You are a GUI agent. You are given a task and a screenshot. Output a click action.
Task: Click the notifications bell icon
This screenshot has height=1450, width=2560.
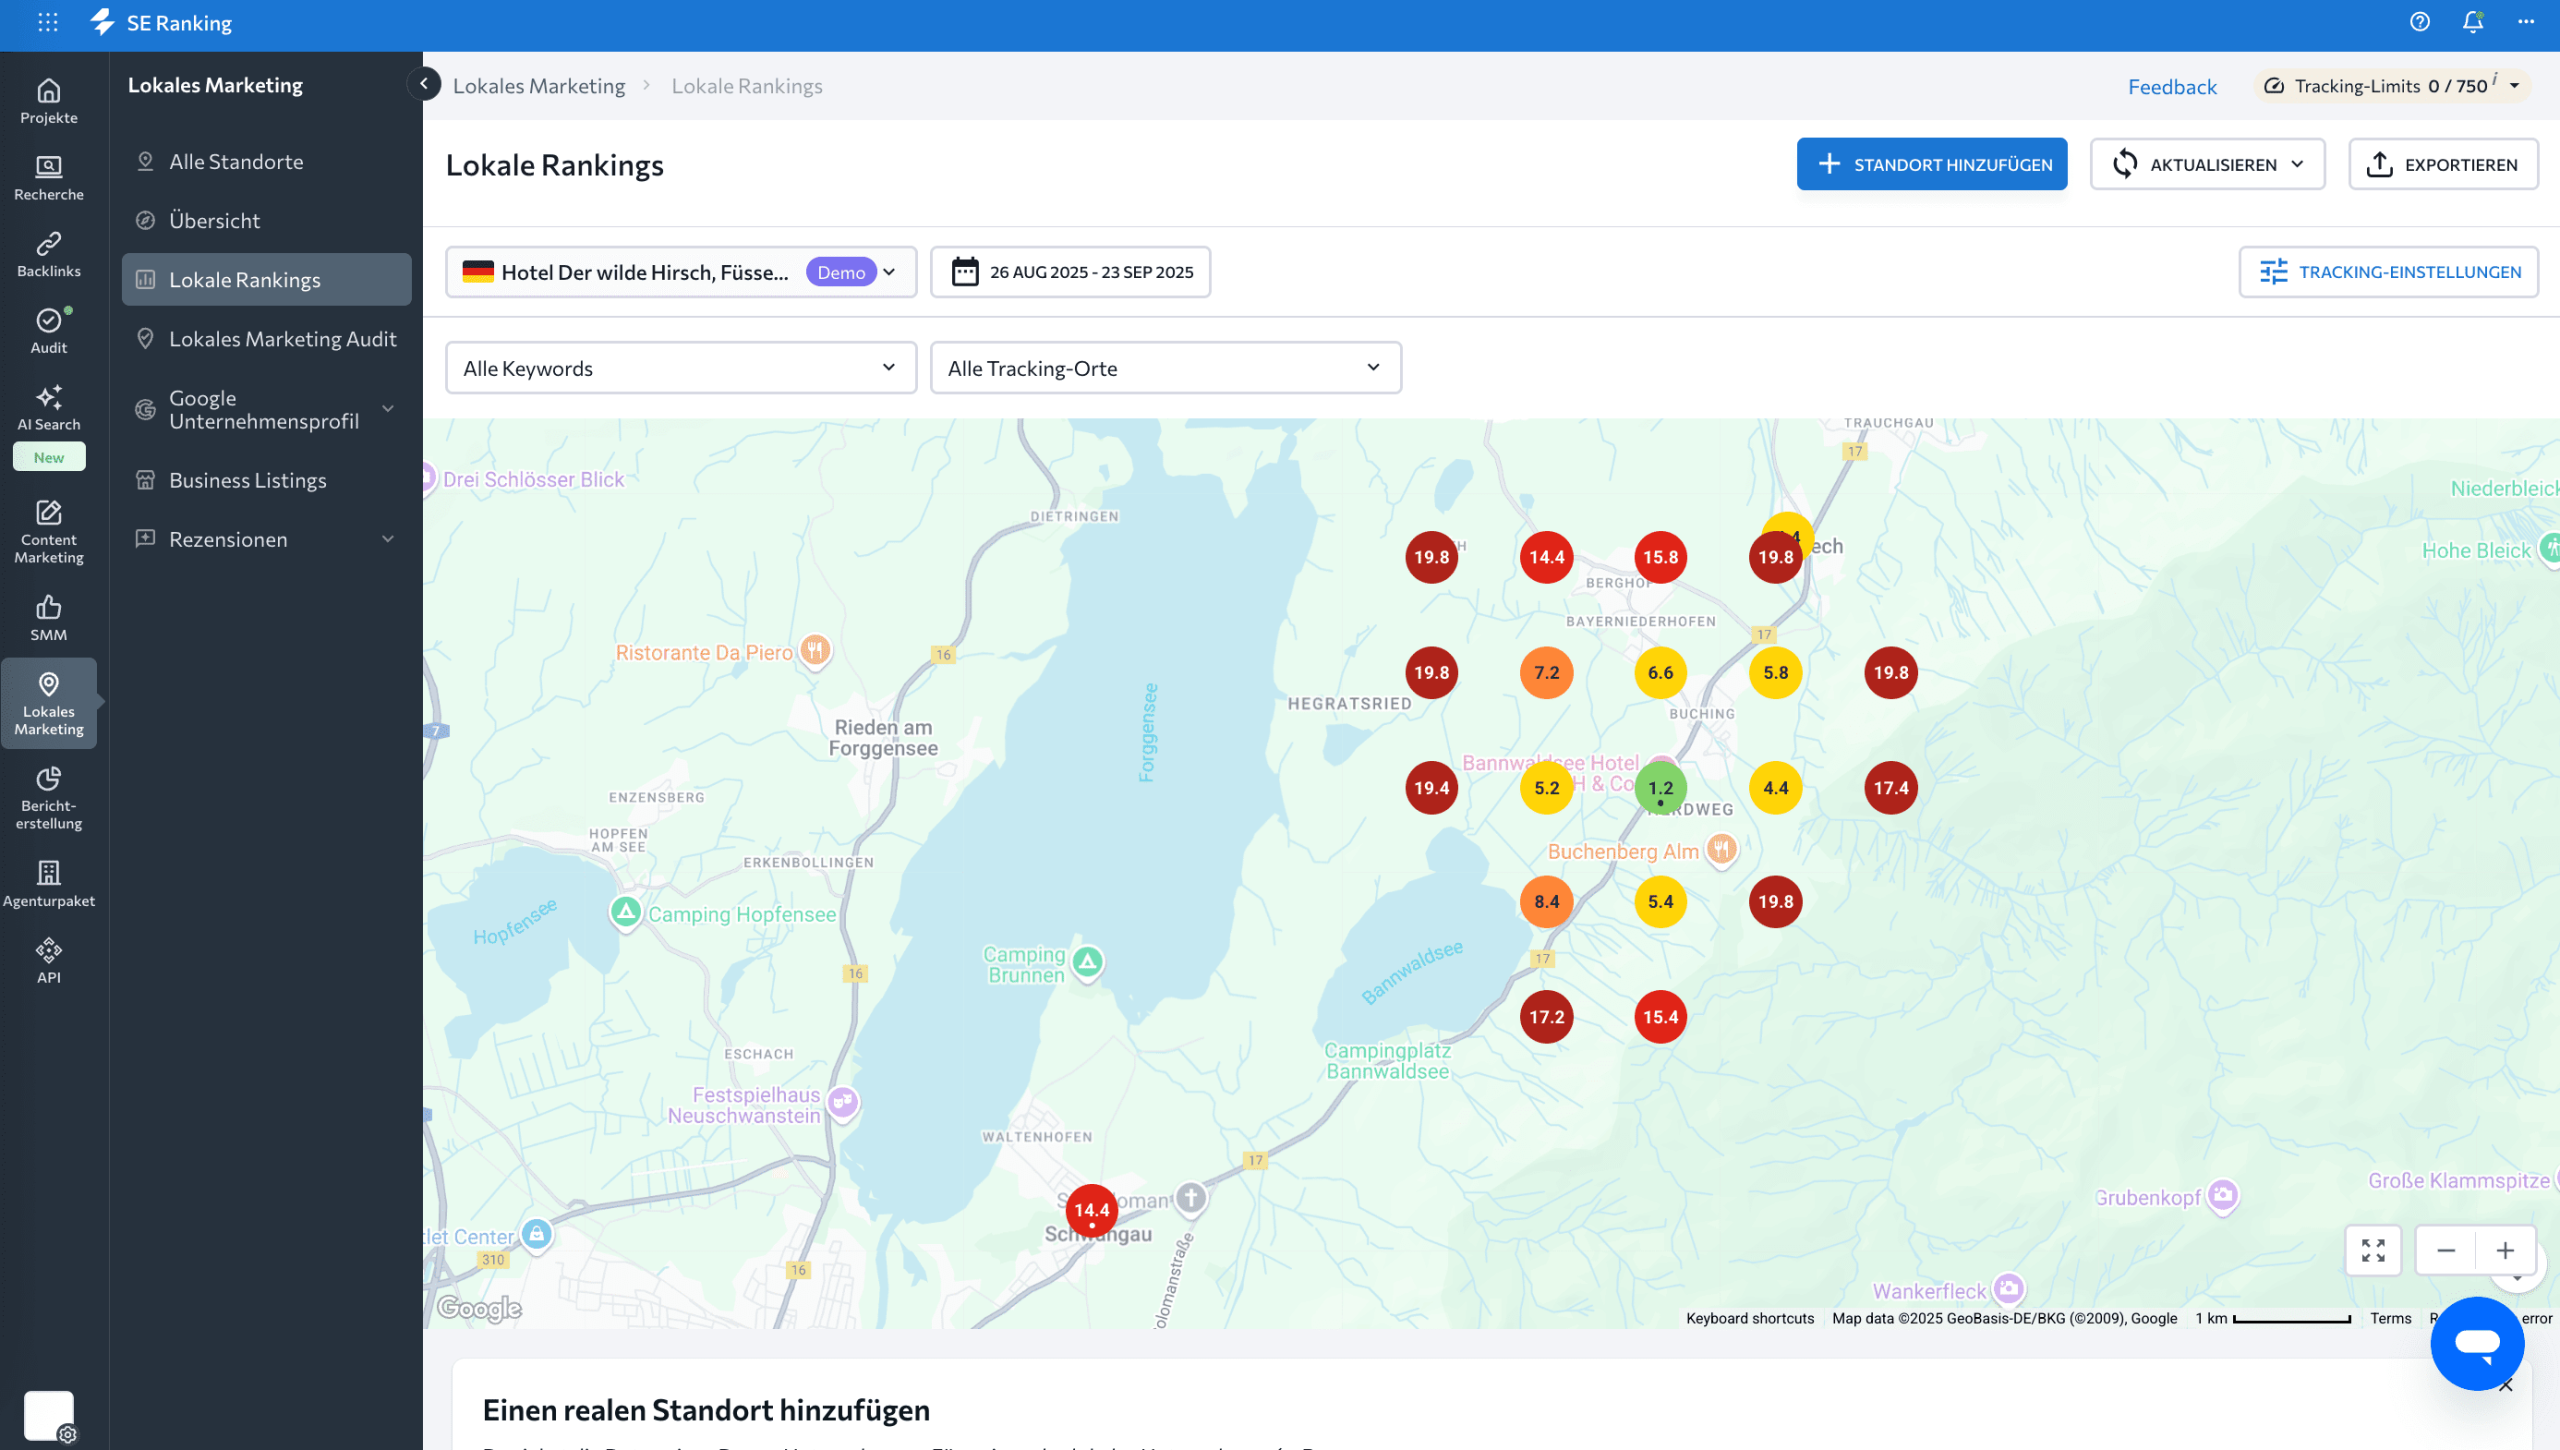(2472, 22)
